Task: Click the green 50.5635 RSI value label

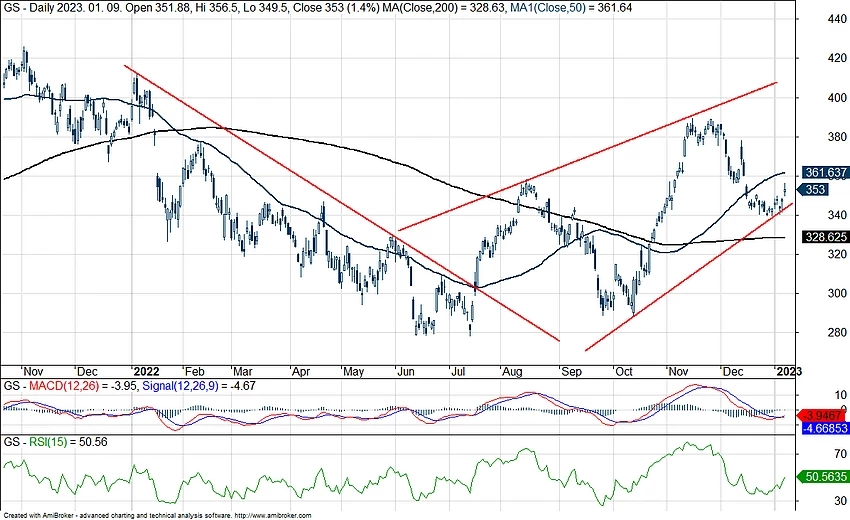Action: point(823,477)
